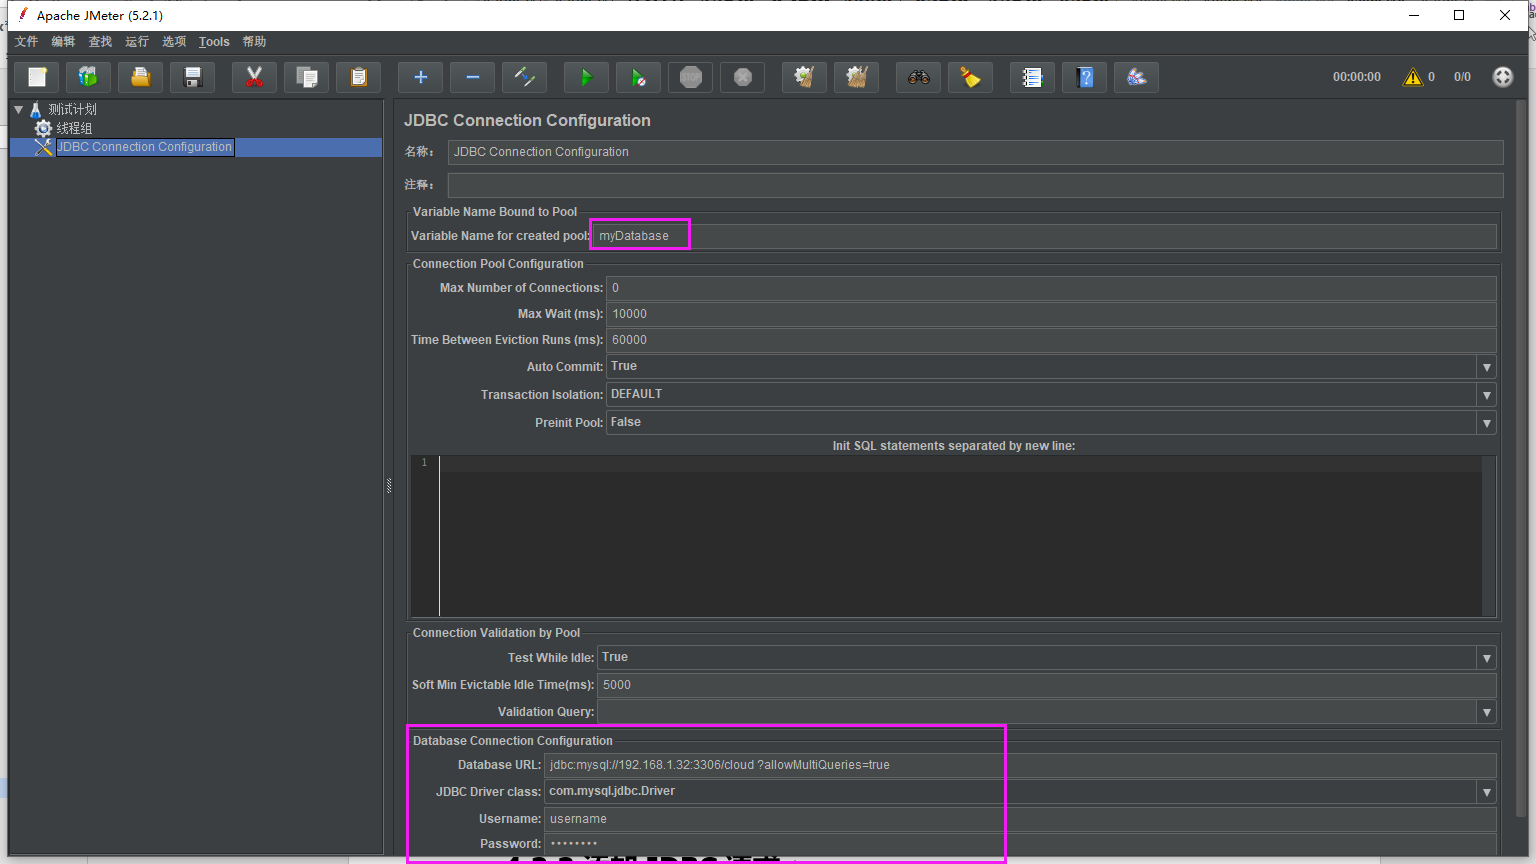Open the Templates icon in toolbar
This screenshot has width=1536, height=864.
coord(89,77)
